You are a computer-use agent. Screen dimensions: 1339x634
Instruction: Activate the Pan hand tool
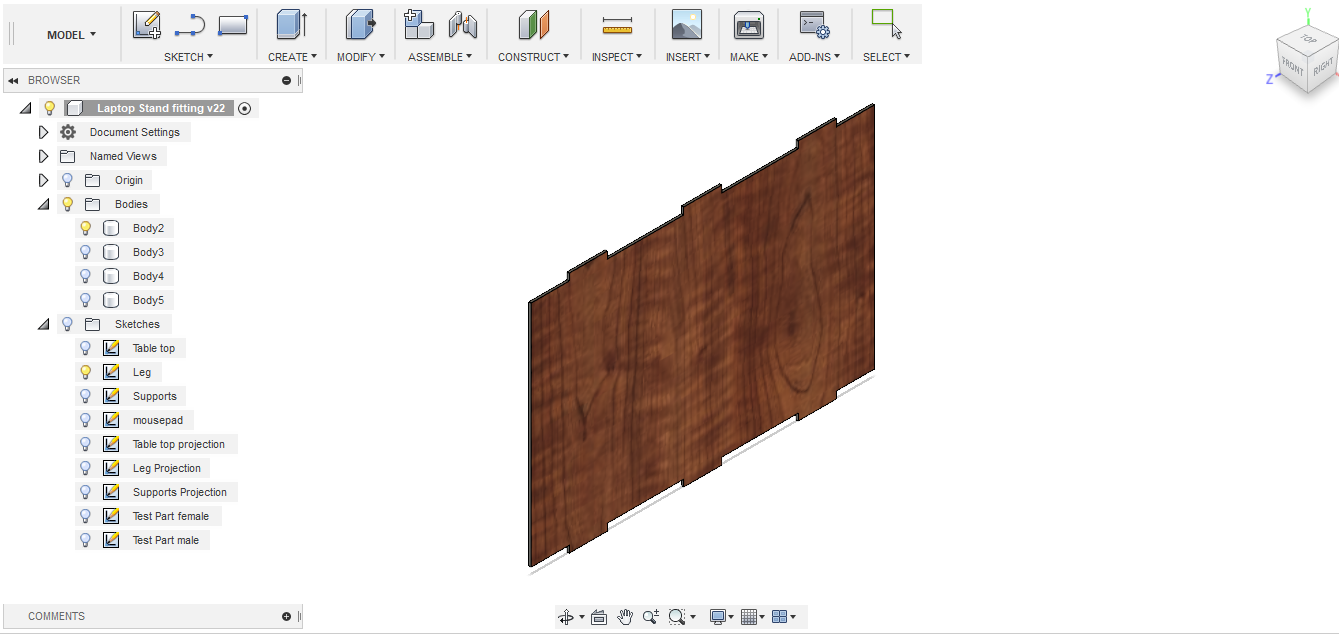click(625, 617)
